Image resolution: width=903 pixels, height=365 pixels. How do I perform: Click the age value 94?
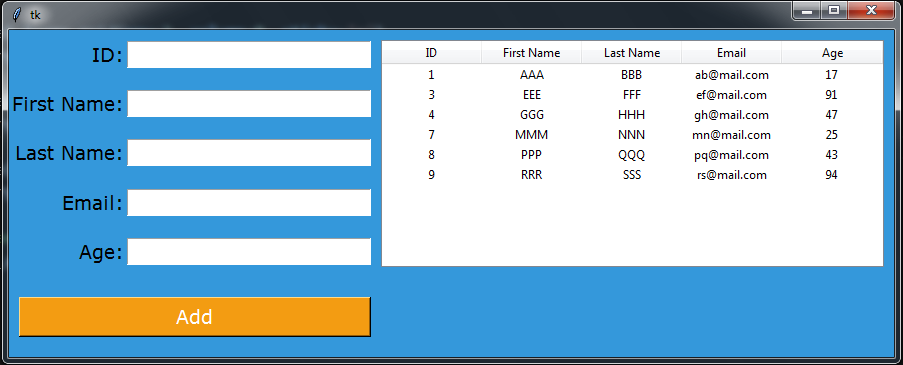pos(831,175)
